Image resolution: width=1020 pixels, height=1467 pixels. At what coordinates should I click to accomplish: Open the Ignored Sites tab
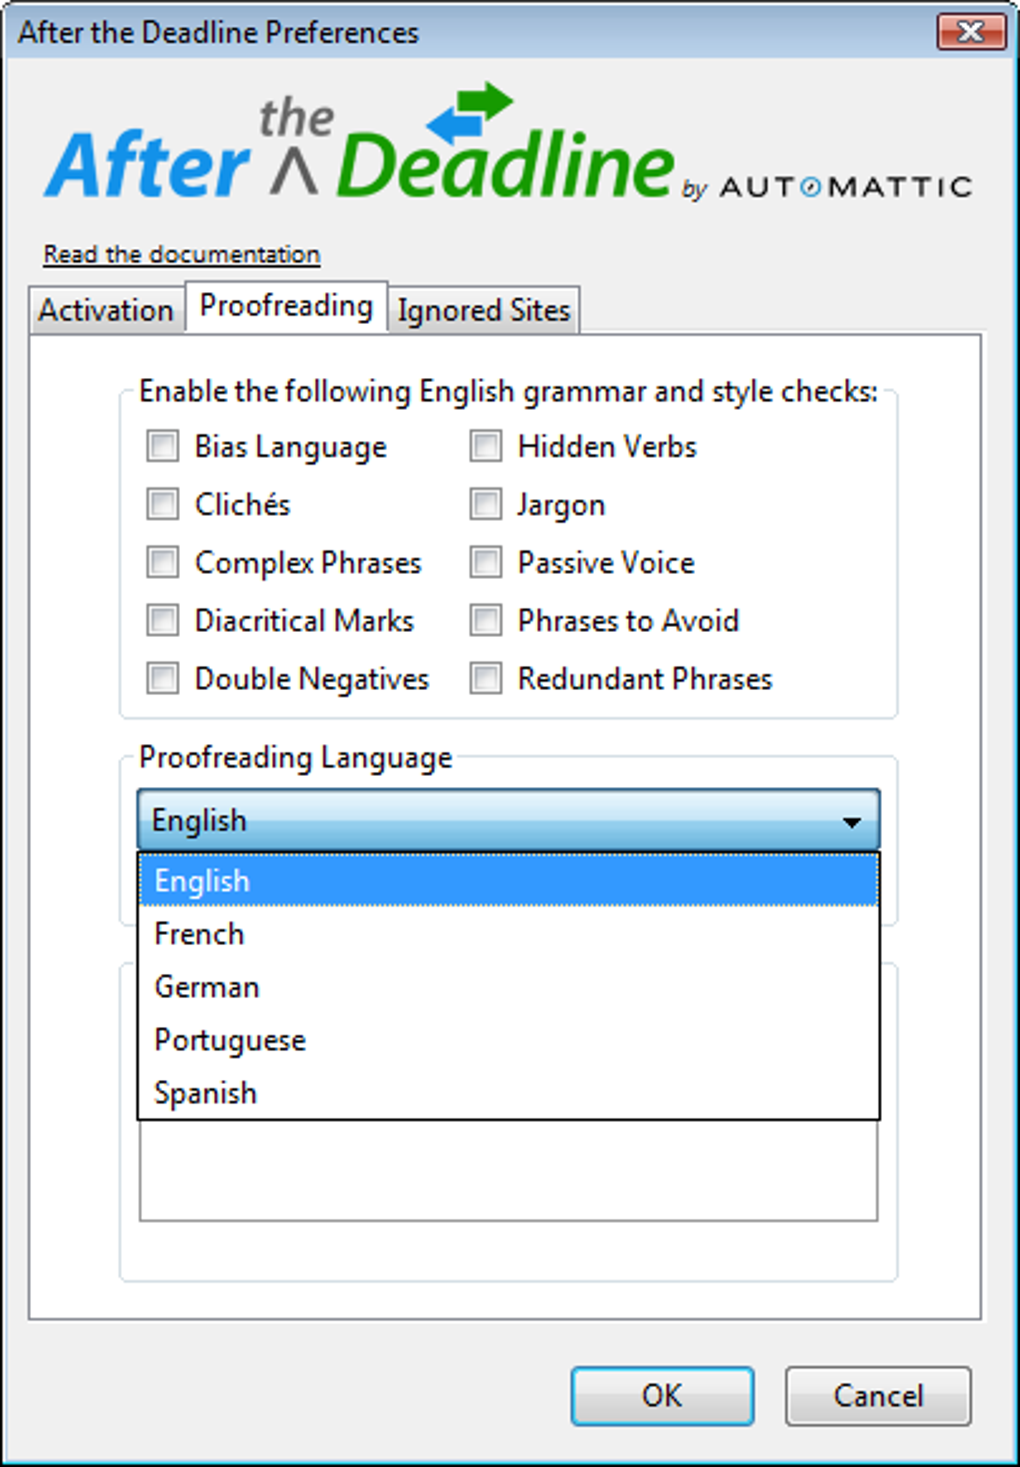[484, 310]
